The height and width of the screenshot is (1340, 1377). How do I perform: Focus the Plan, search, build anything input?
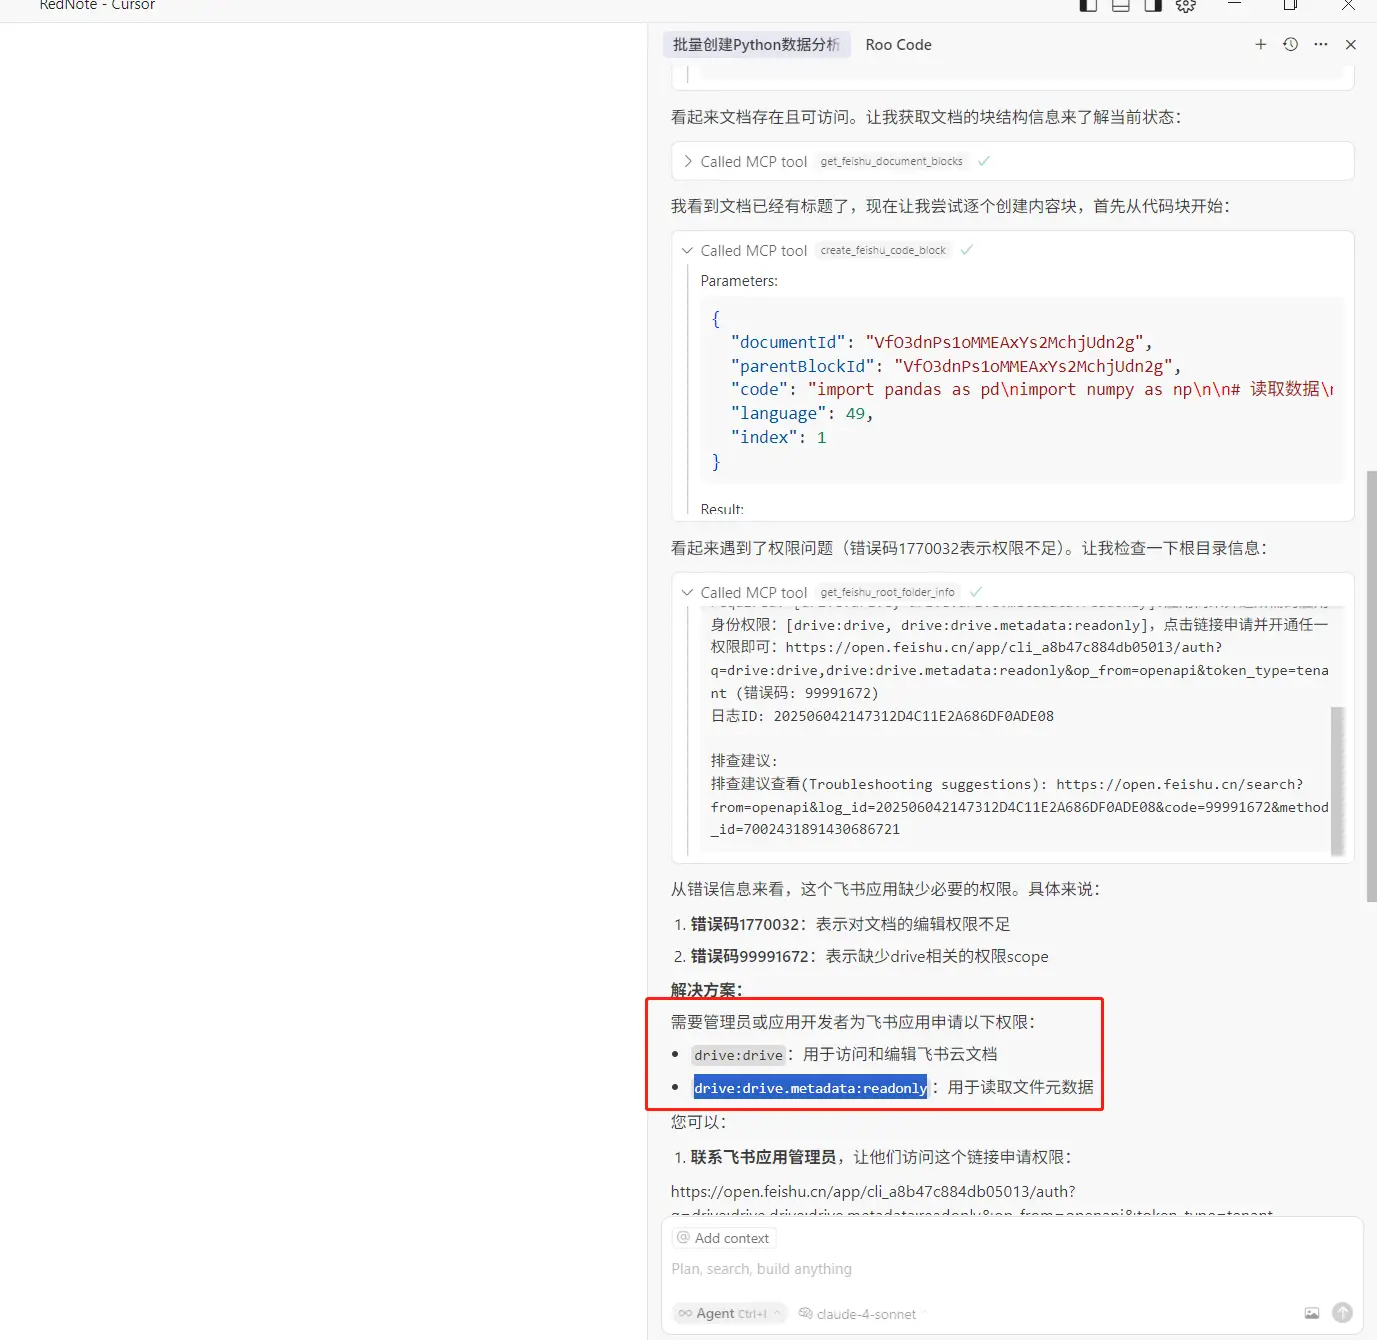[1012, 1269]
